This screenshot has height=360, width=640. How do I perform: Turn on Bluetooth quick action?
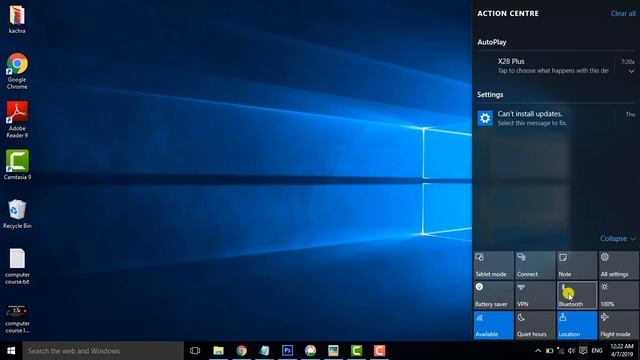pyautogui.click(x=577, y=295)
